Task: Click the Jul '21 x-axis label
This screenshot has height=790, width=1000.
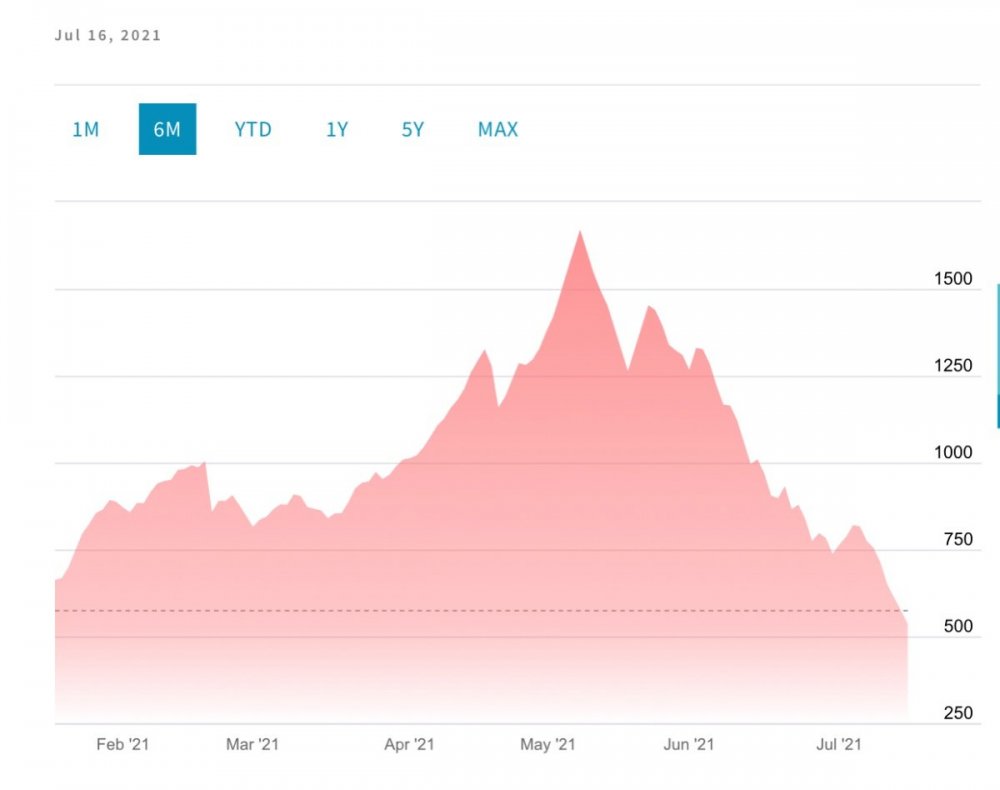Action: (839, 745)
